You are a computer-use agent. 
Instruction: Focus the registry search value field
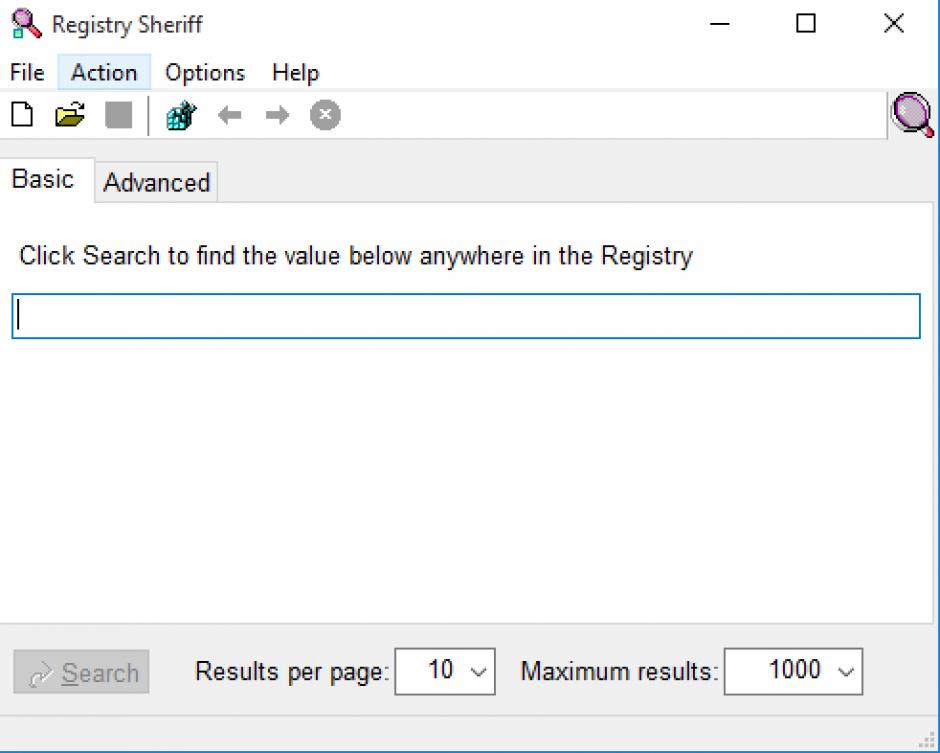click(x=466, y=316)
